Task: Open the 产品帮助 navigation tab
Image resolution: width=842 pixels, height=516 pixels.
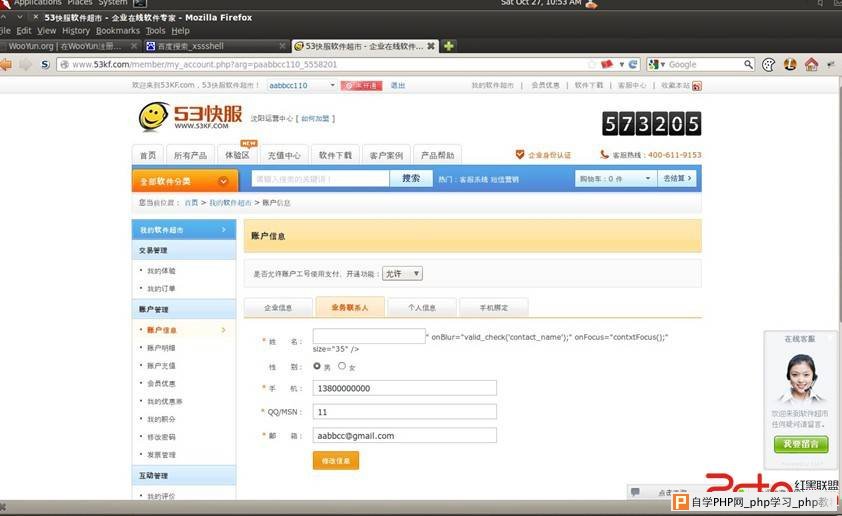Action: tap(437, 155)
